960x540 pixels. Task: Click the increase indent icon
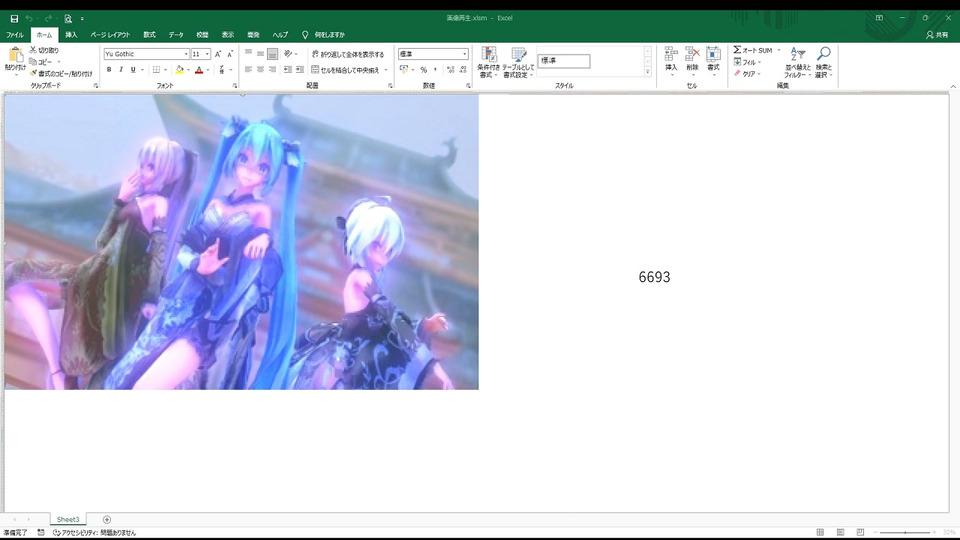(300, 70)
